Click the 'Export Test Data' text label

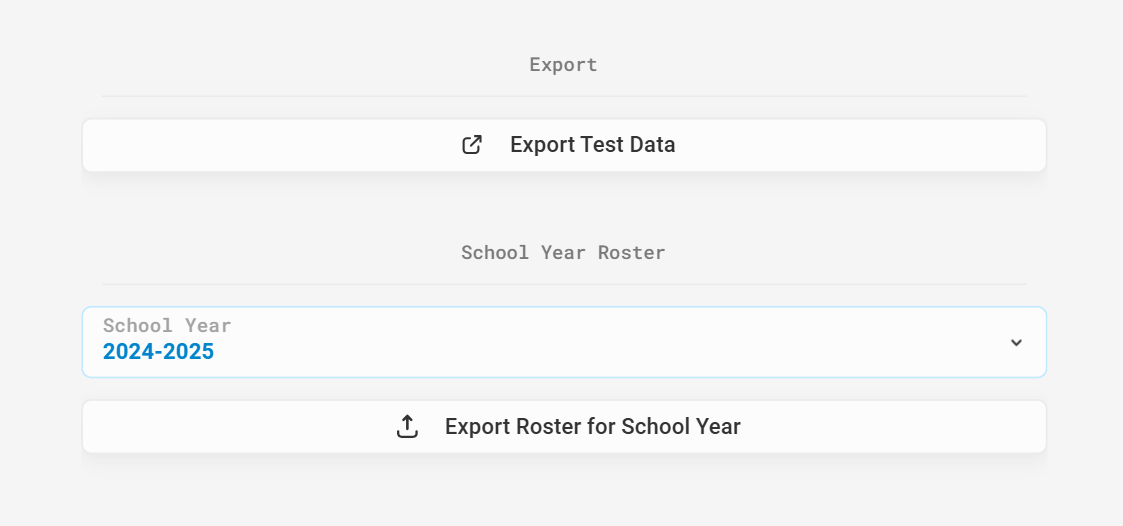click(x=592, y=145)
